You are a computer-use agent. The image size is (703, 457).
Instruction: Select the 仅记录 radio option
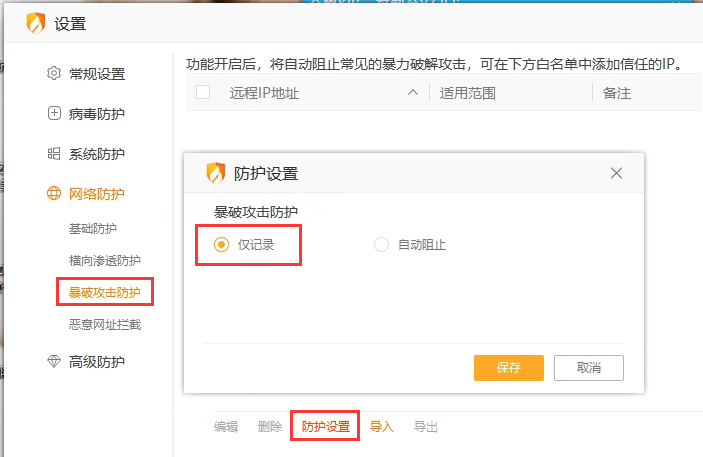[222, 245]
